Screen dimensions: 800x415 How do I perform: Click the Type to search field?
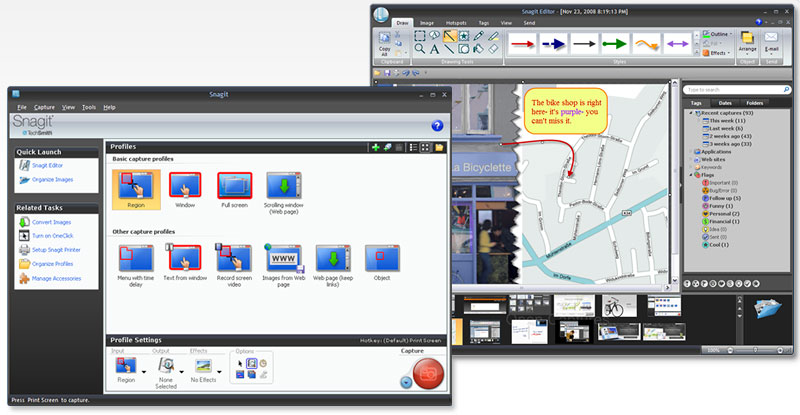click(736, 90)
